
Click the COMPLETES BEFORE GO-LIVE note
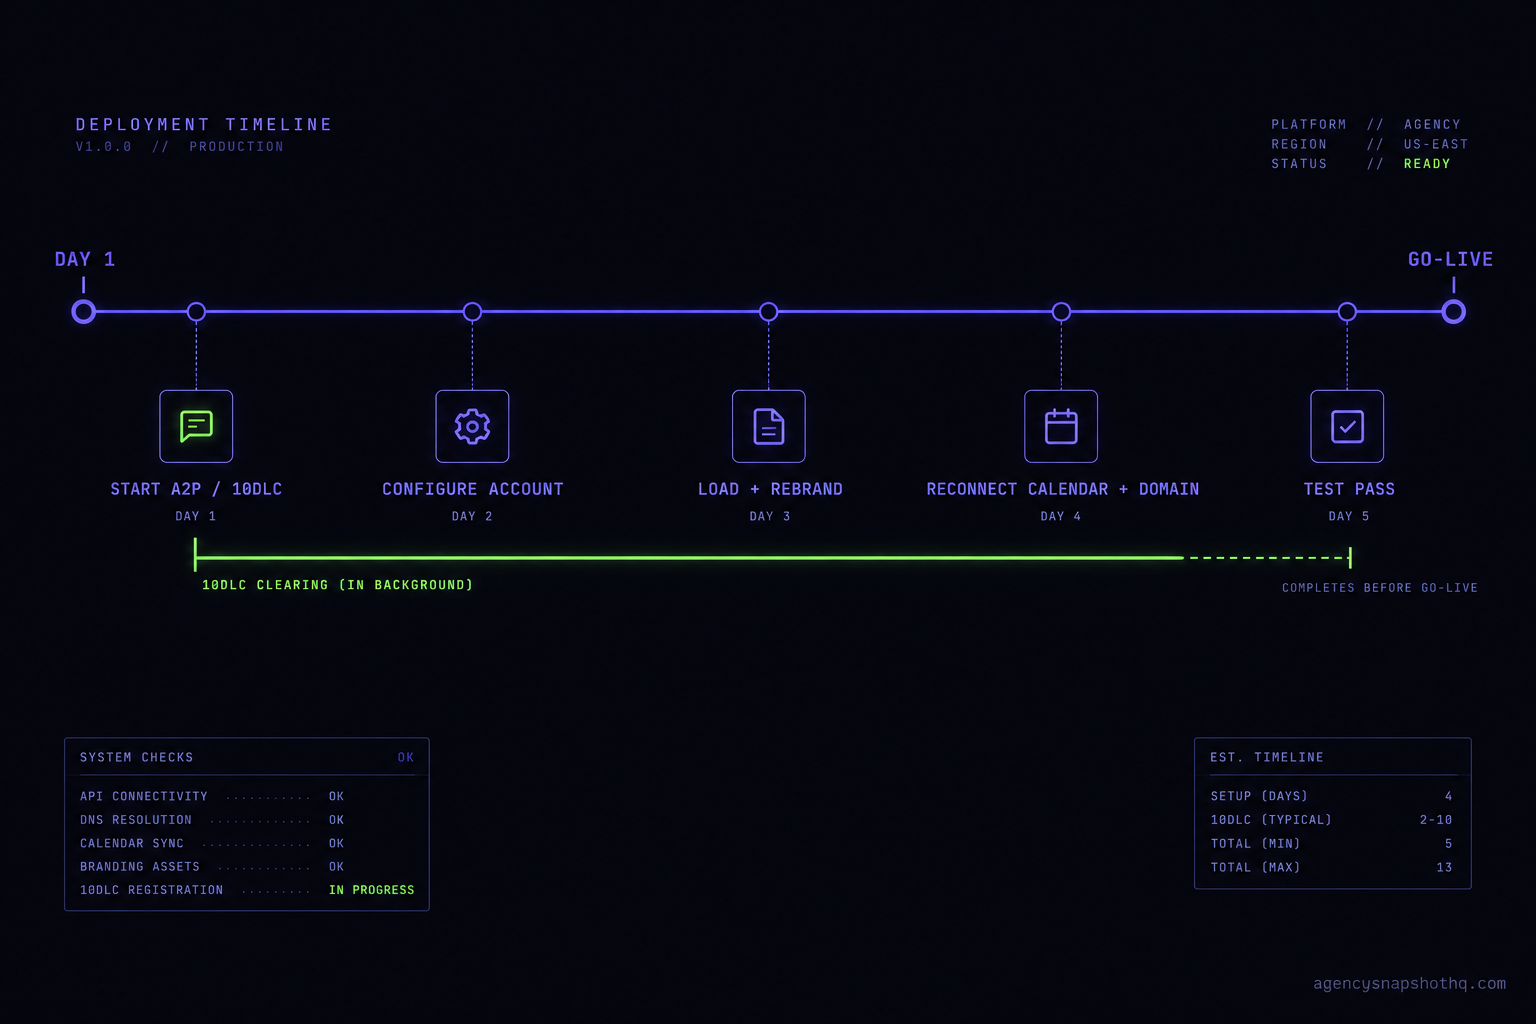pos(1380,588)
